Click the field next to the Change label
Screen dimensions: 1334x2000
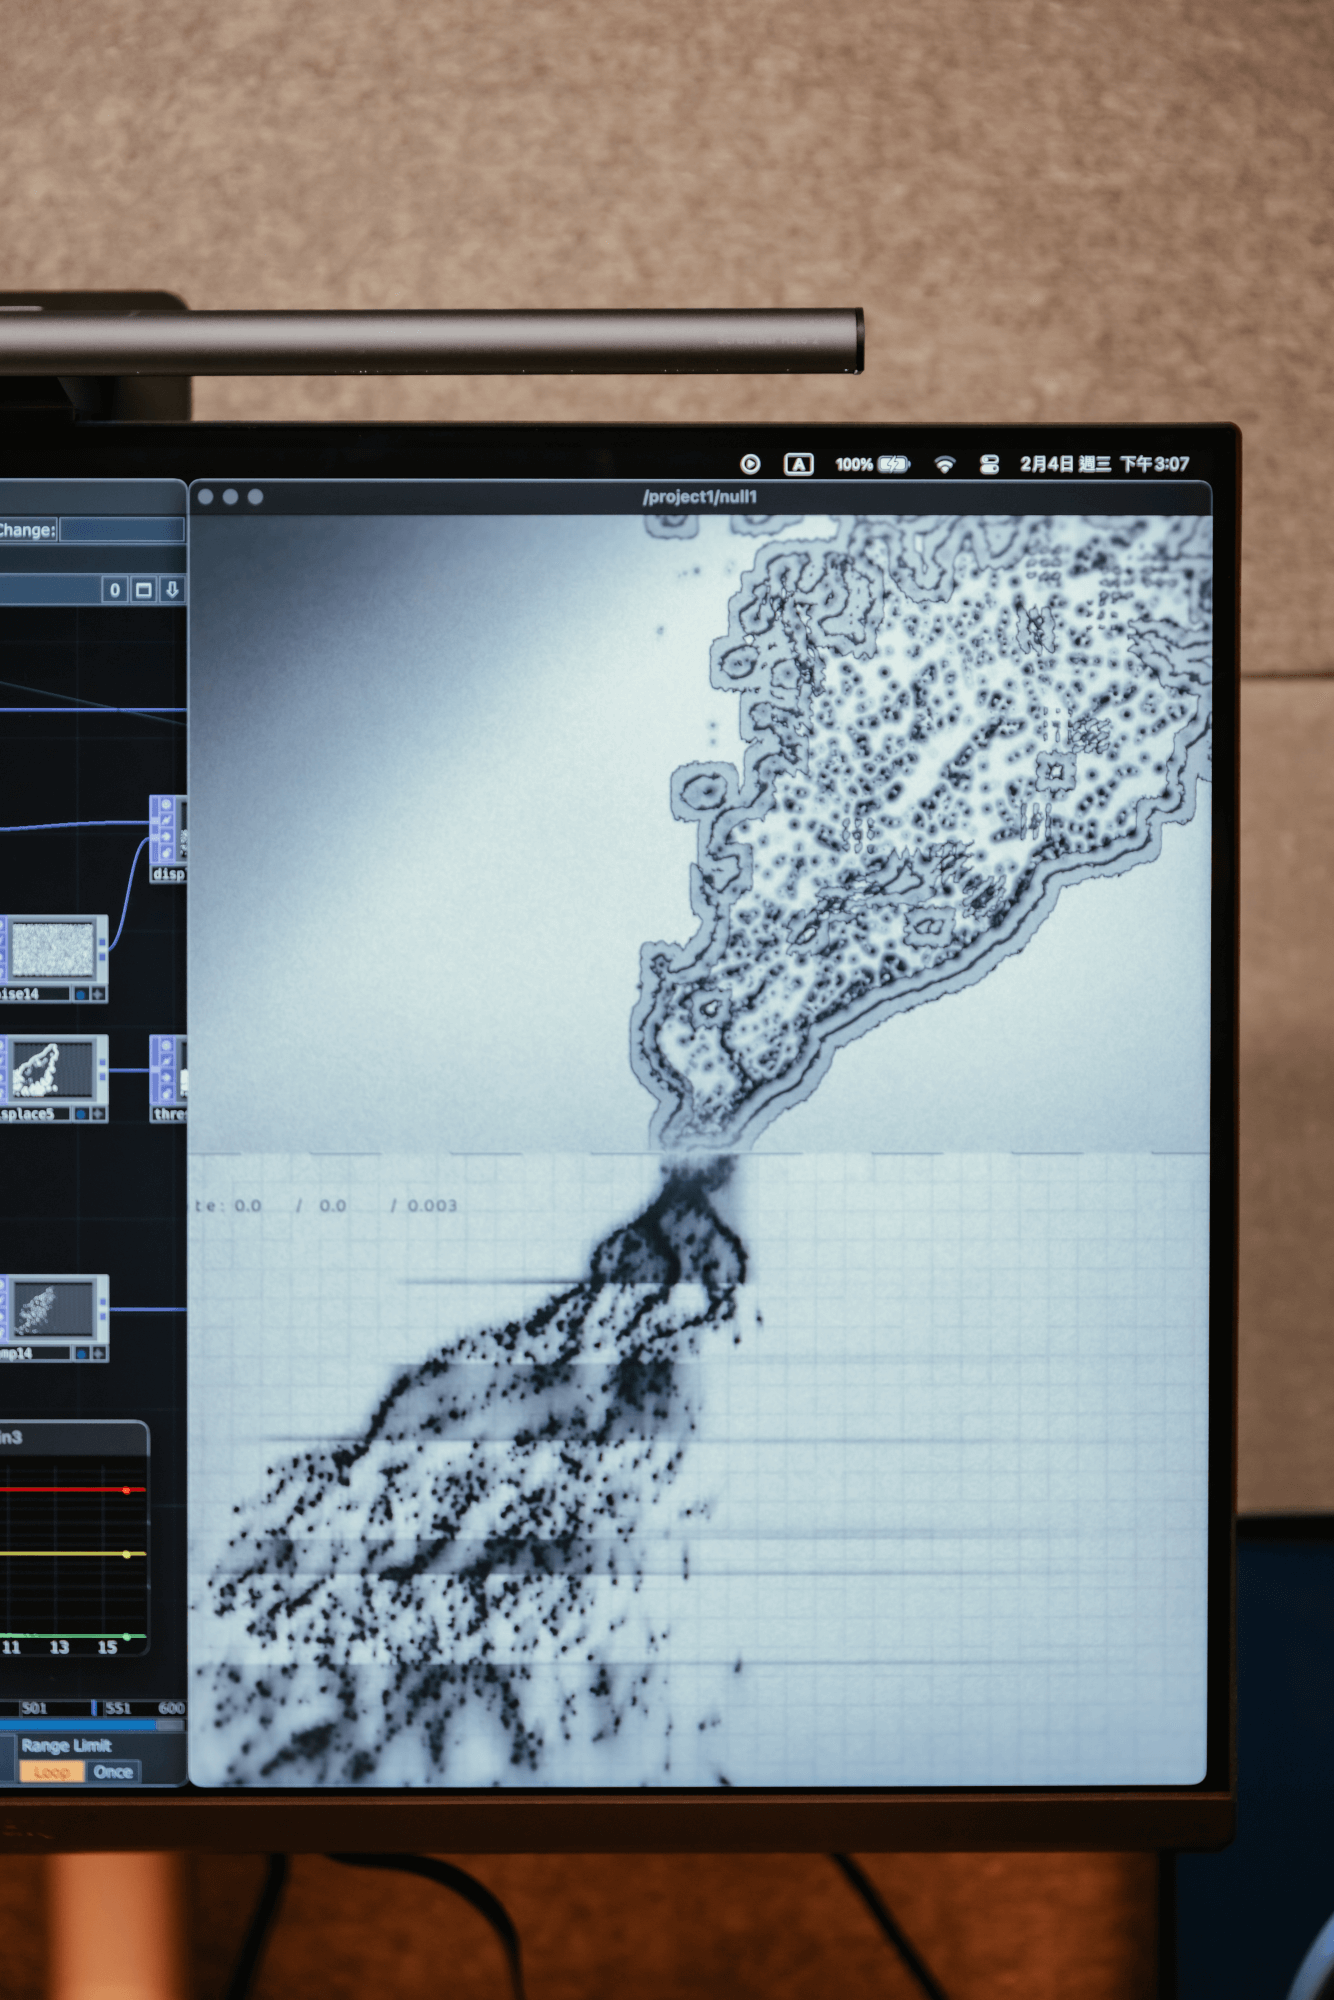tap(121, 530)
